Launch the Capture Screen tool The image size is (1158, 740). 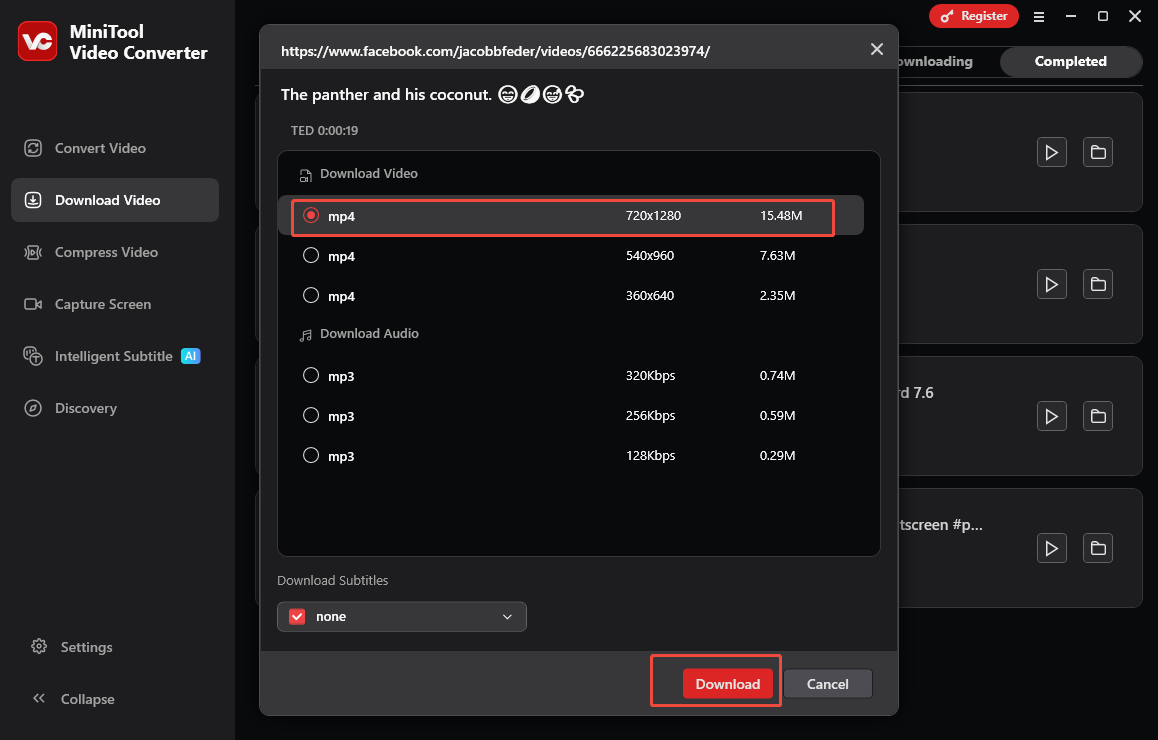click(101, 304)
